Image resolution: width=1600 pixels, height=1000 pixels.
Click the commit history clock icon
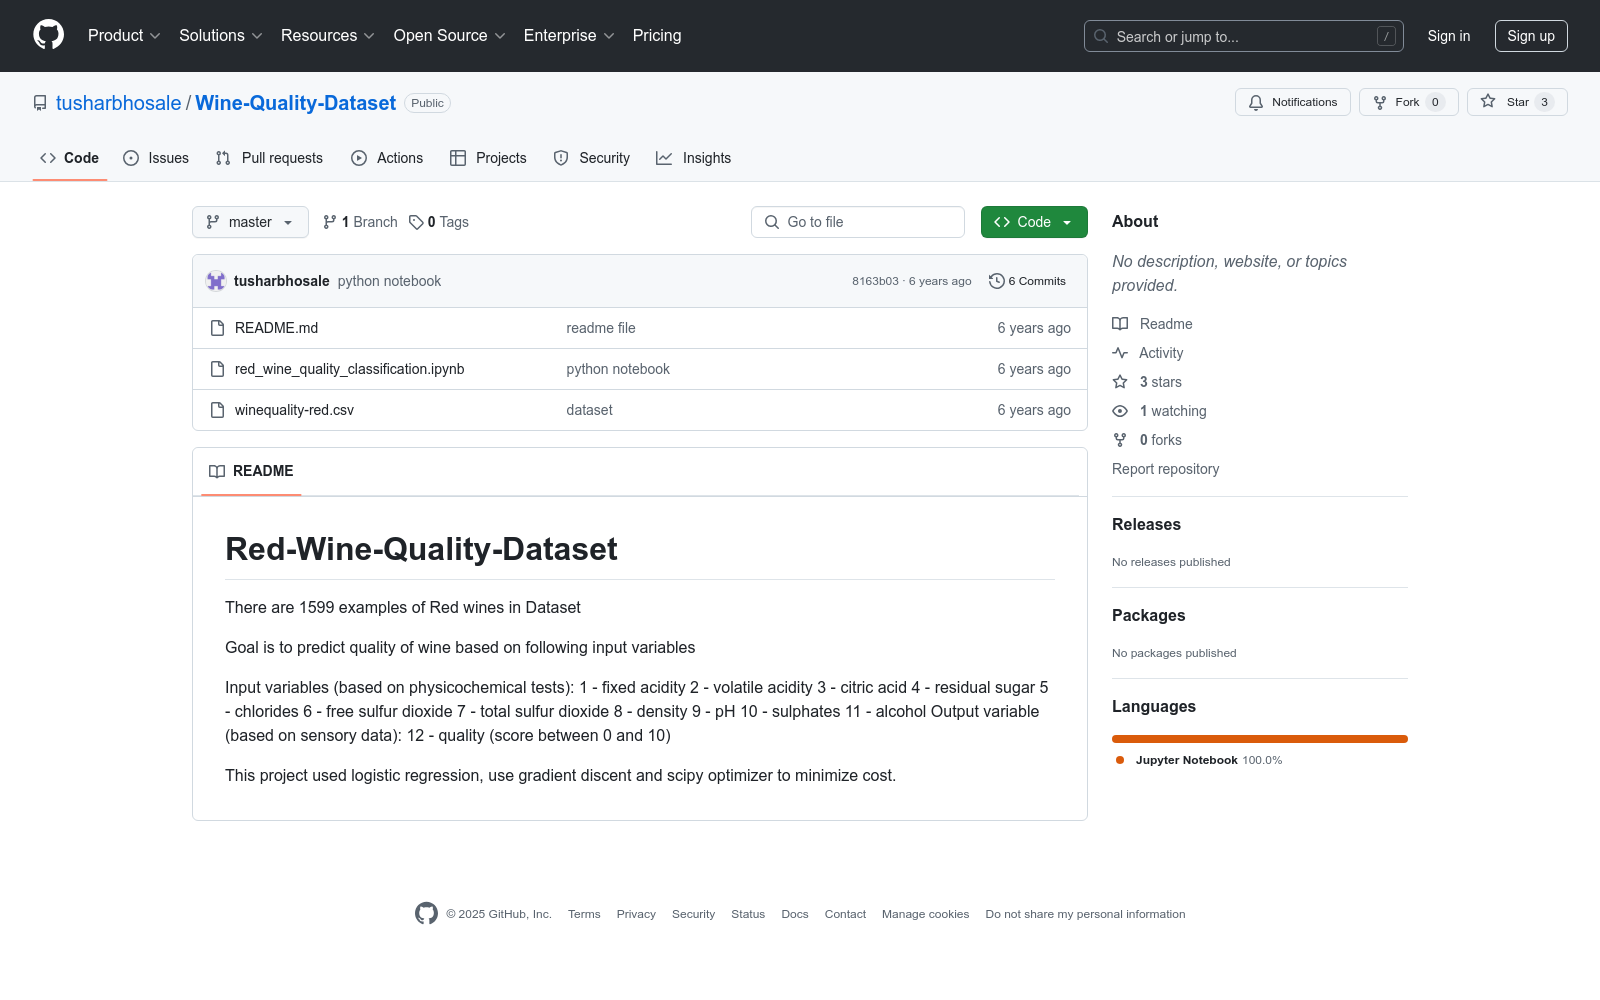[996, 281]
